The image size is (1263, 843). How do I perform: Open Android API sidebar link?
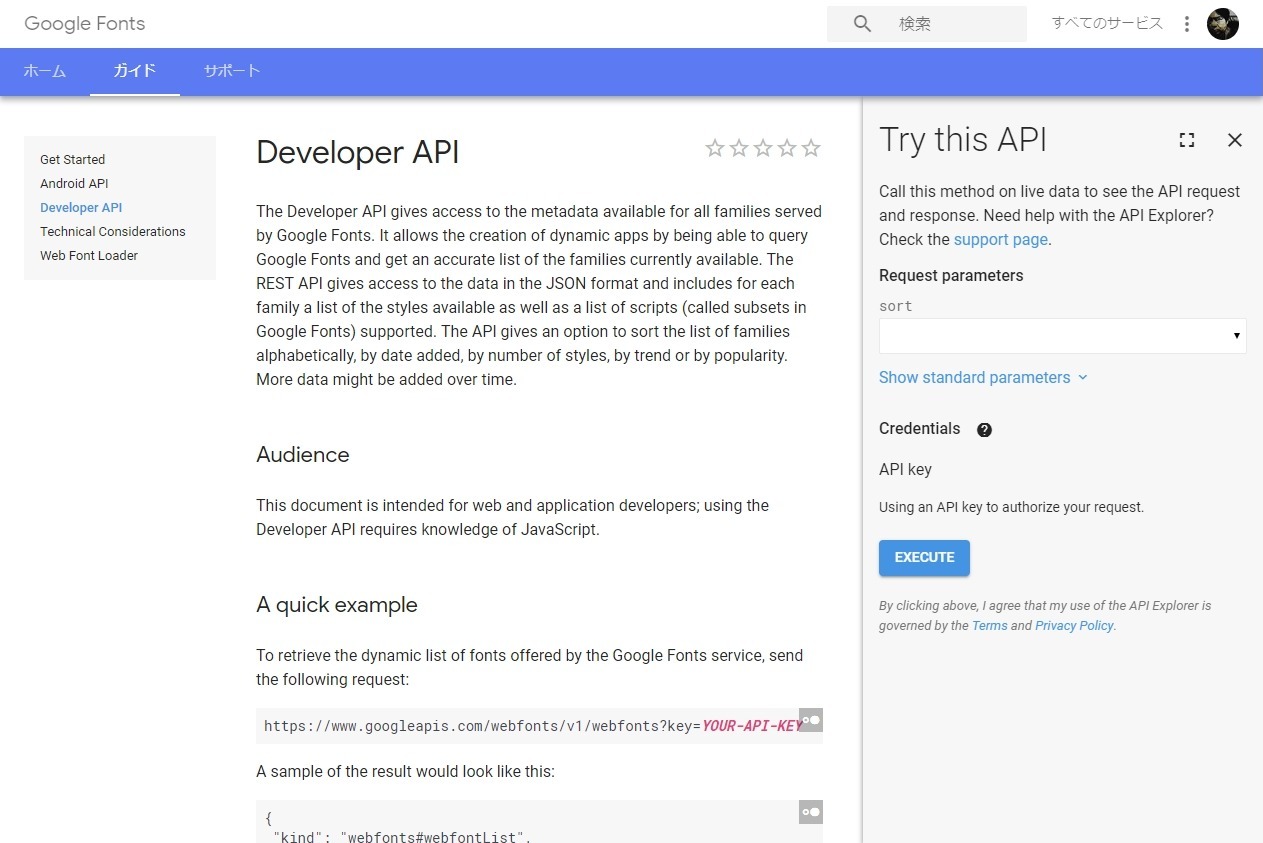pyautogui.click(x=74, y=183)
